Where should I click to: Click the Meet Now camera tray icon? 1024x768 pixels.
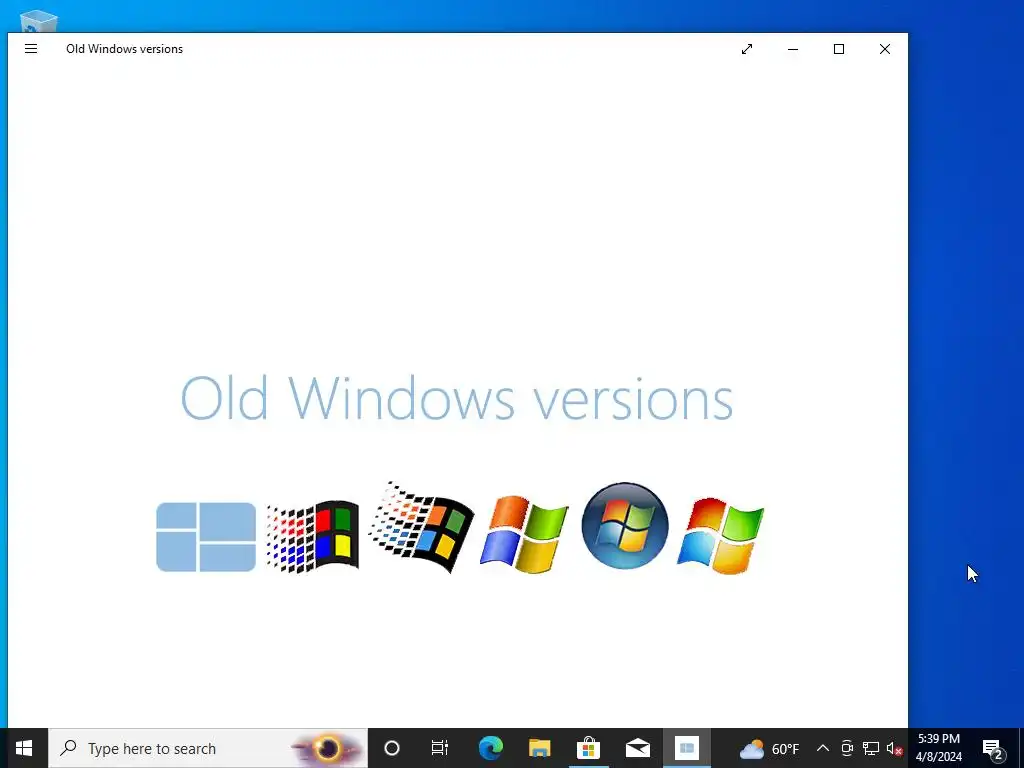pos(847,748)
